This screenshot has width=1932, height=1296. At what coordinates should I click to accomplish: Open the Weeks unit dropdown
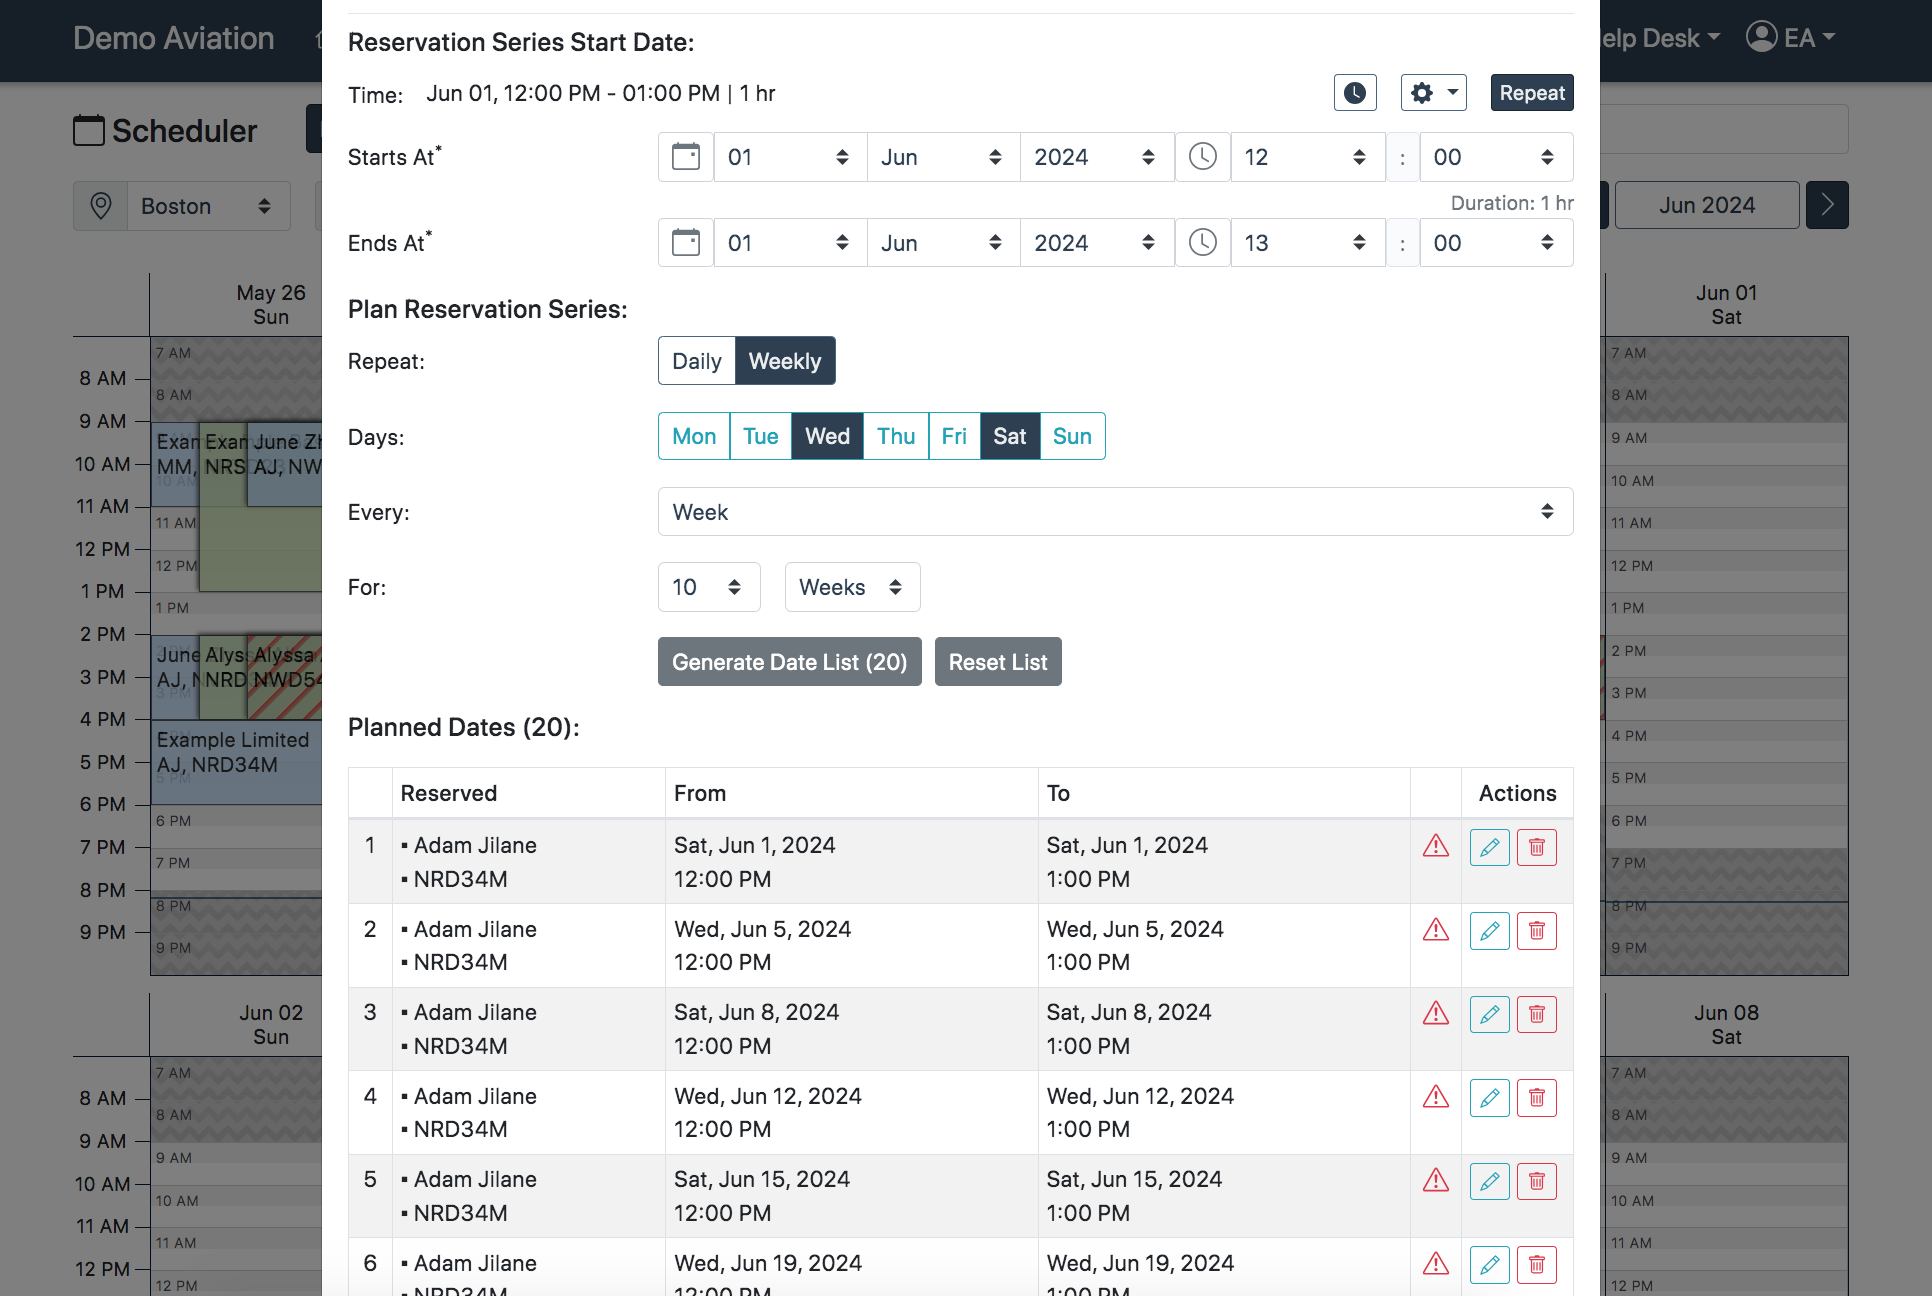852,587
